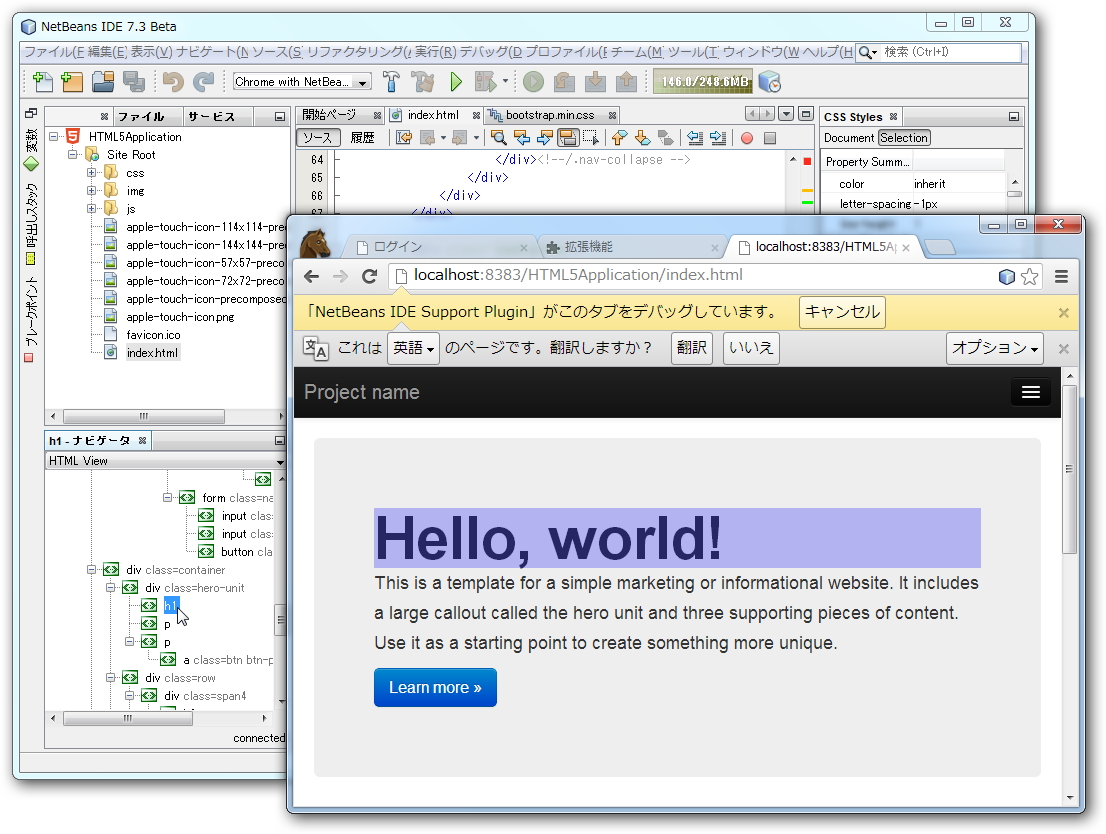
Task: Click Find Selection magnifier in editor toolbar
Action: click(498, 138)
